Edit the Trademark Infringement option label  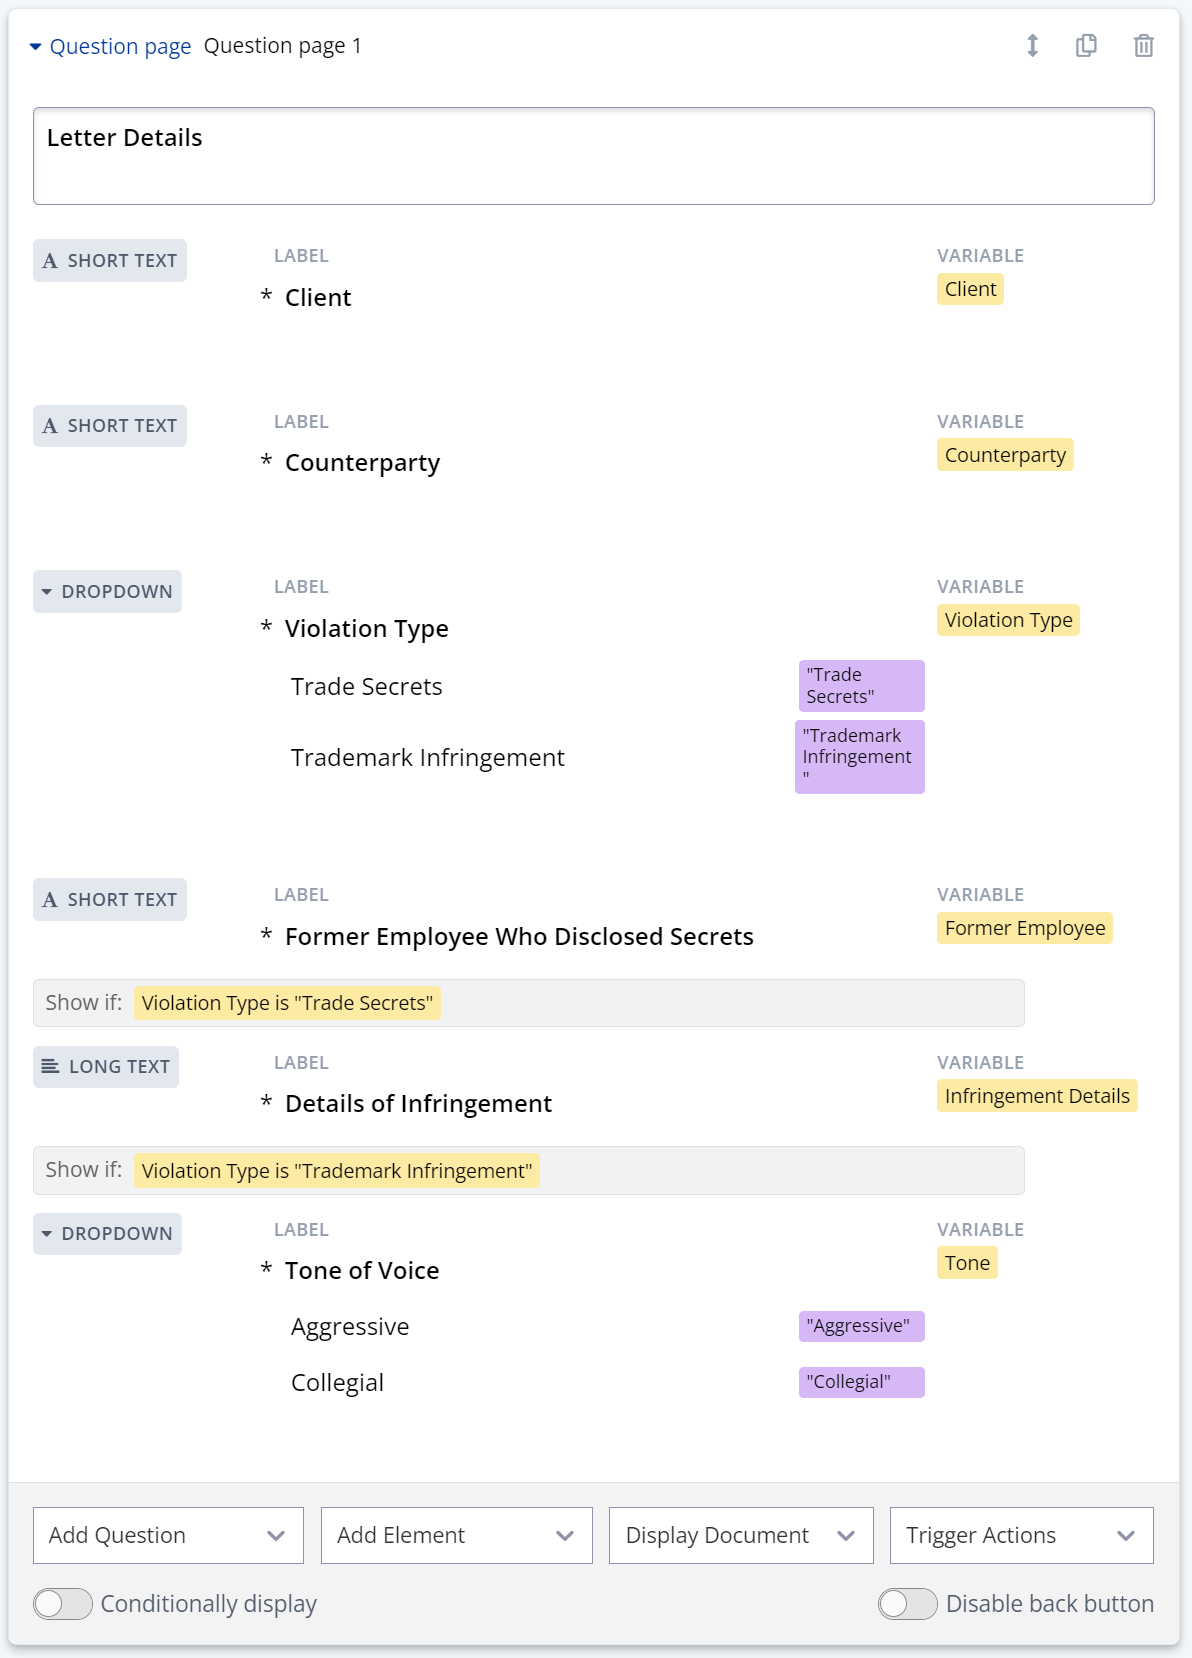(428, 758)
